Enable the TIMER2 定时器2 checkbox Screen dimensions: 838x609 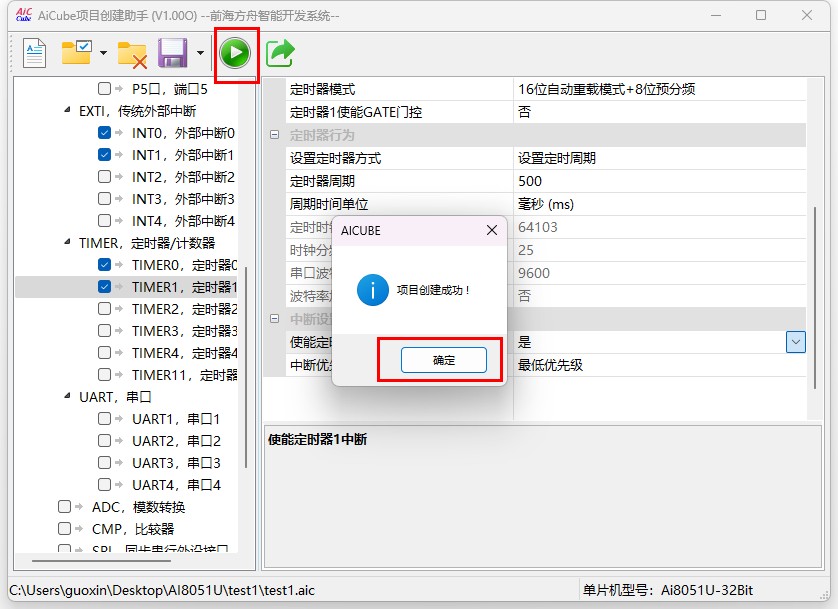pyautogui.click(x=104, y=309)
